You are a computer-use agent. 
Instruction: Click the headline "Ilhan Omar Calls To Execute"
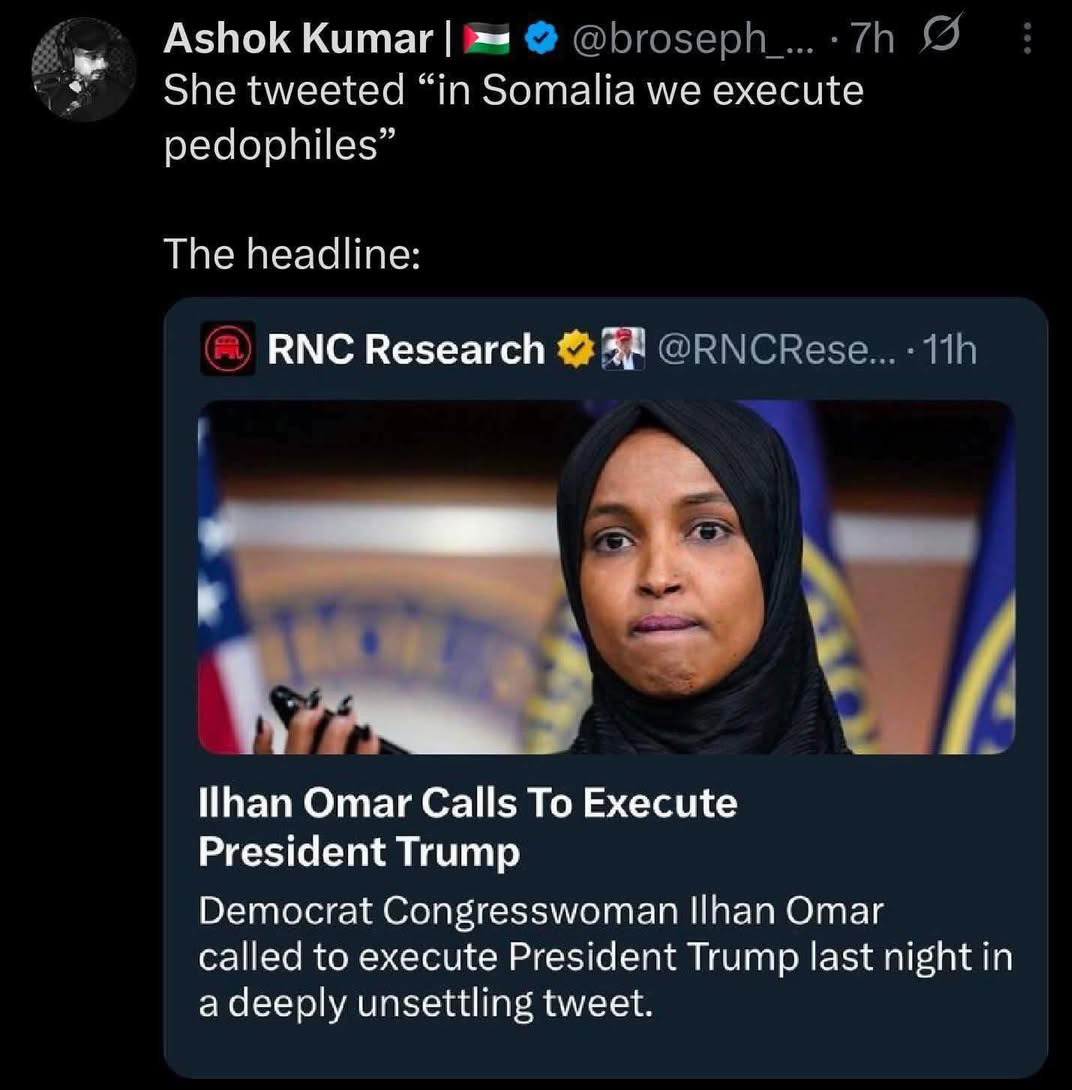click(467, 803)
